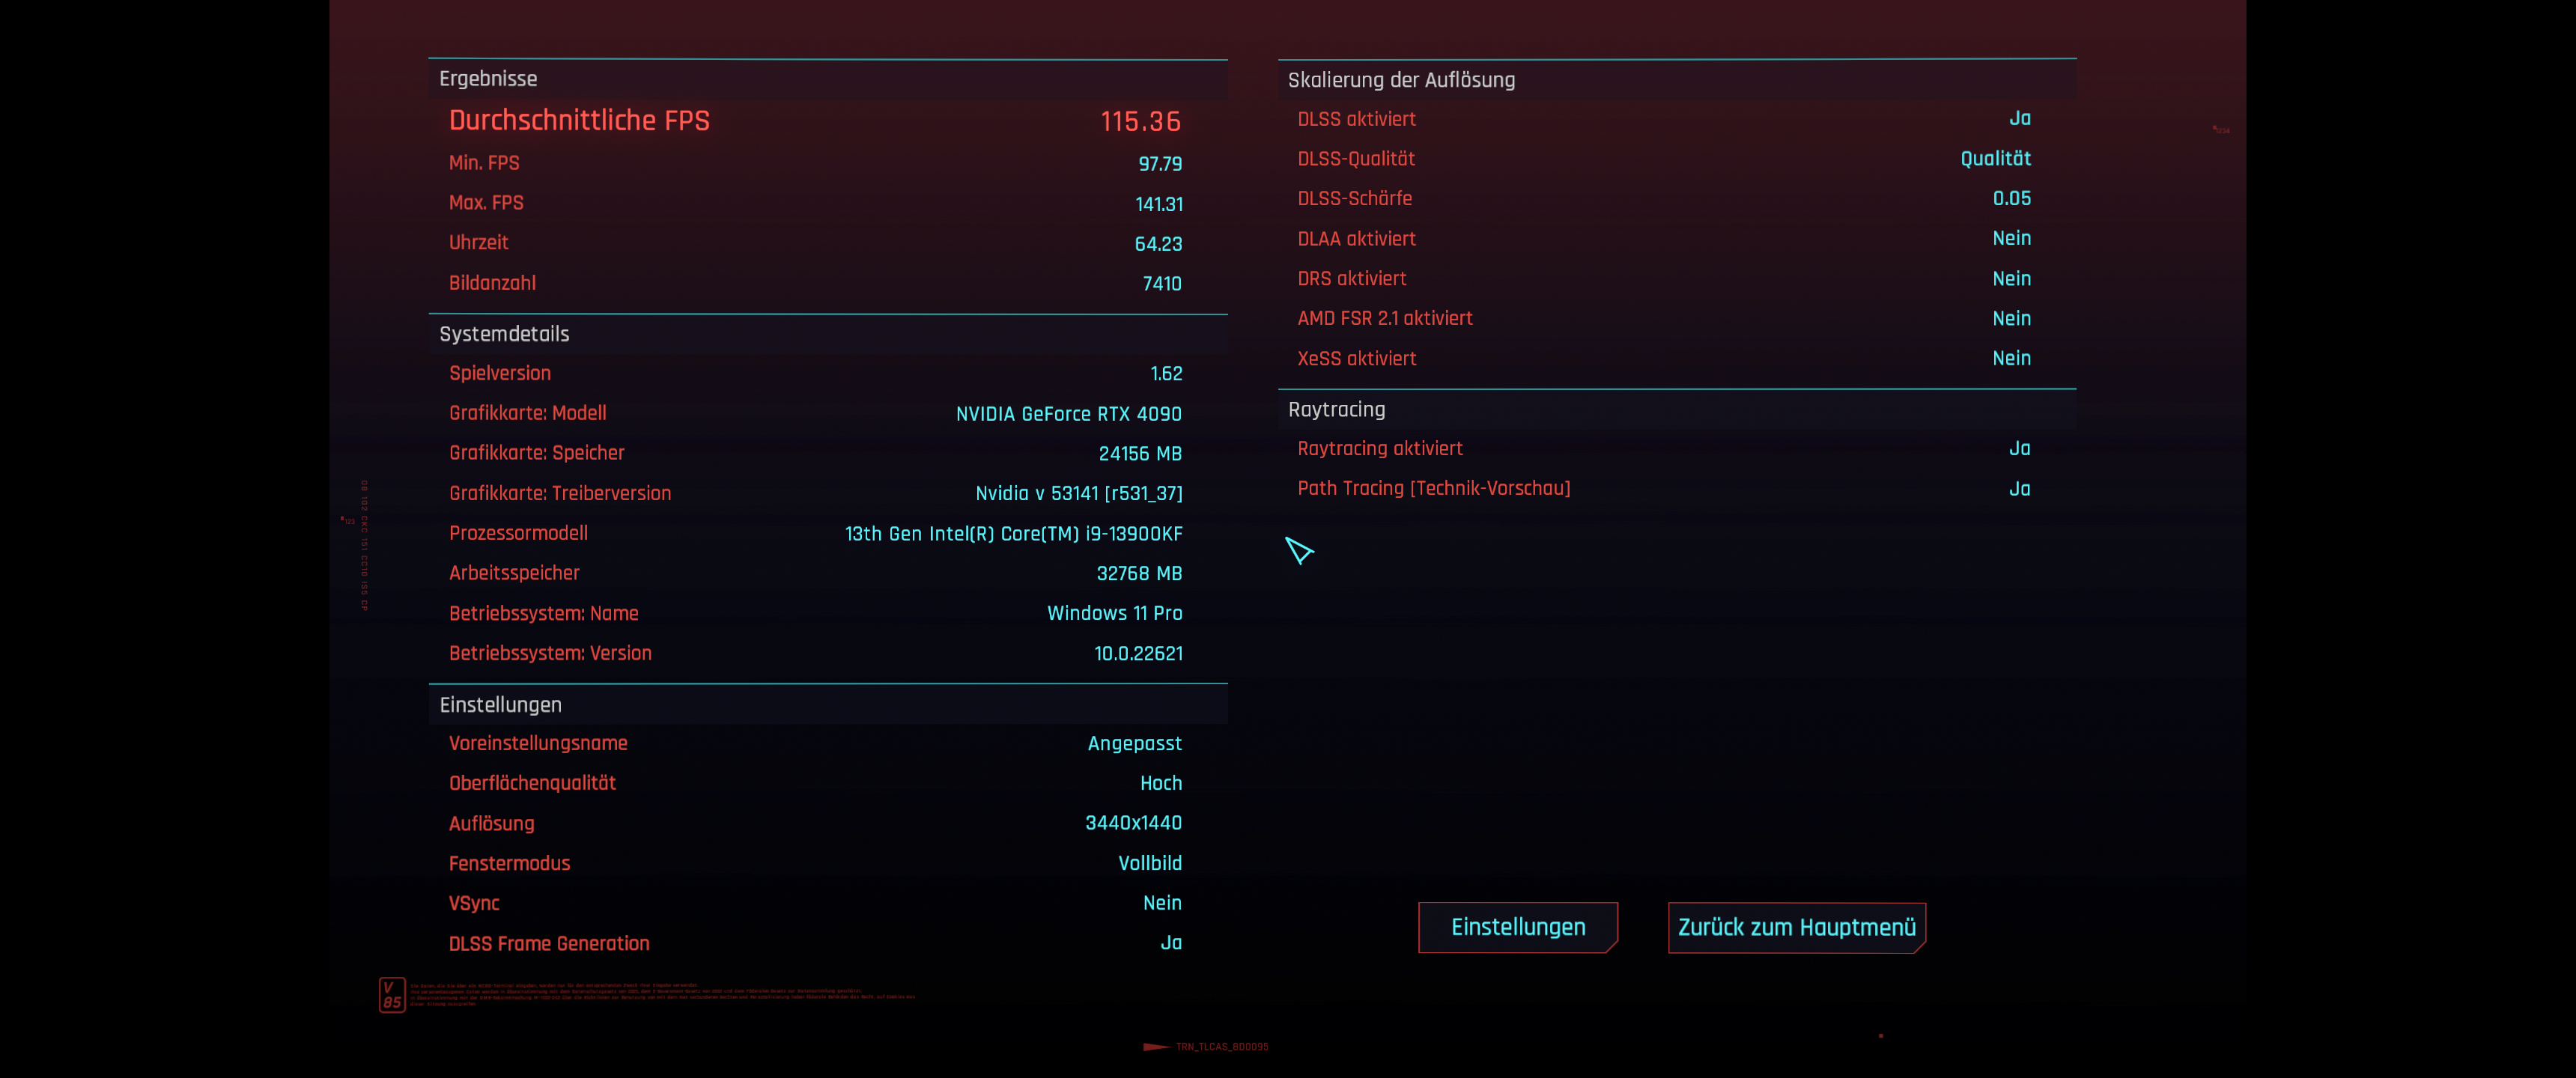The image size is (2576, 1078).
Task: Click the V 85 badge icon
Action: (x=392, y=994)
